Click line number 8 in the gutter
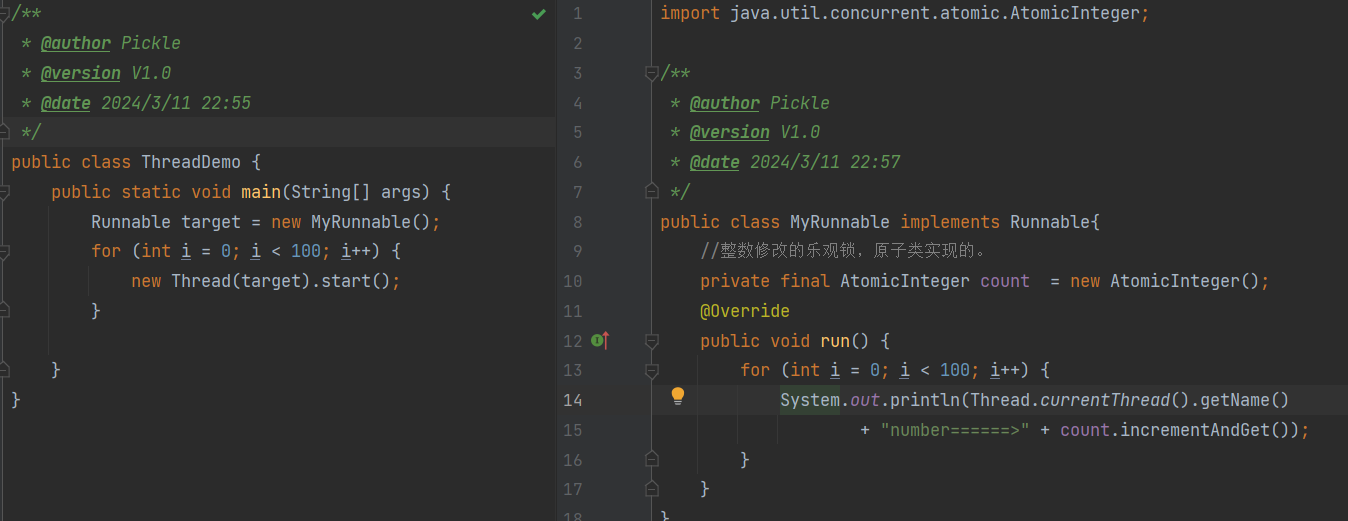Viewport: 1348px width, 521px height. [577, 222]
